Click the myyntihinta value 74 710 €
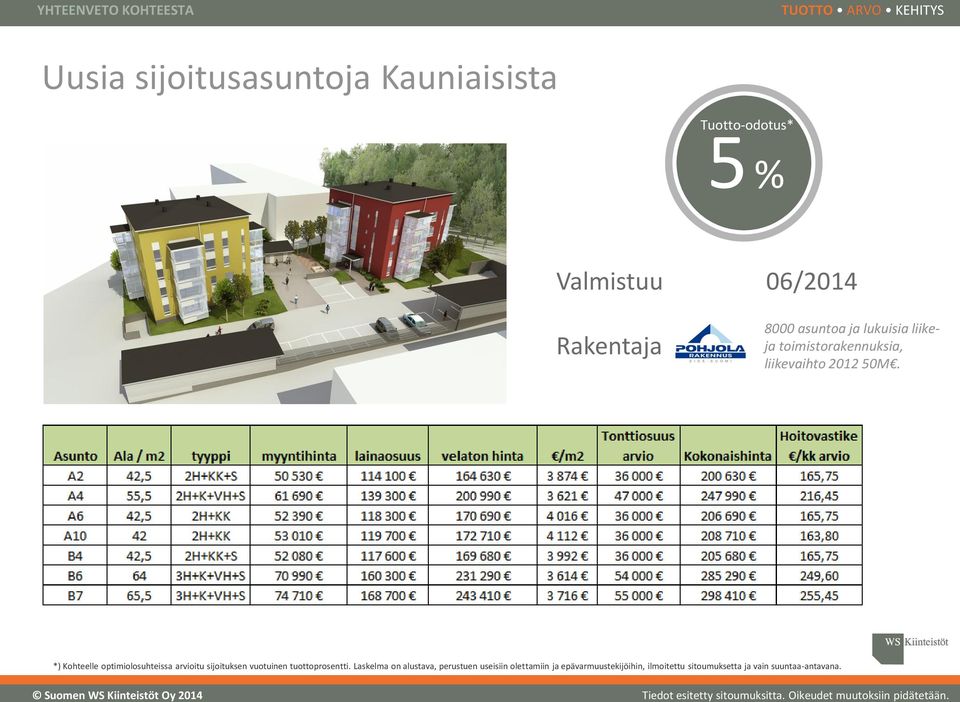 299,595
